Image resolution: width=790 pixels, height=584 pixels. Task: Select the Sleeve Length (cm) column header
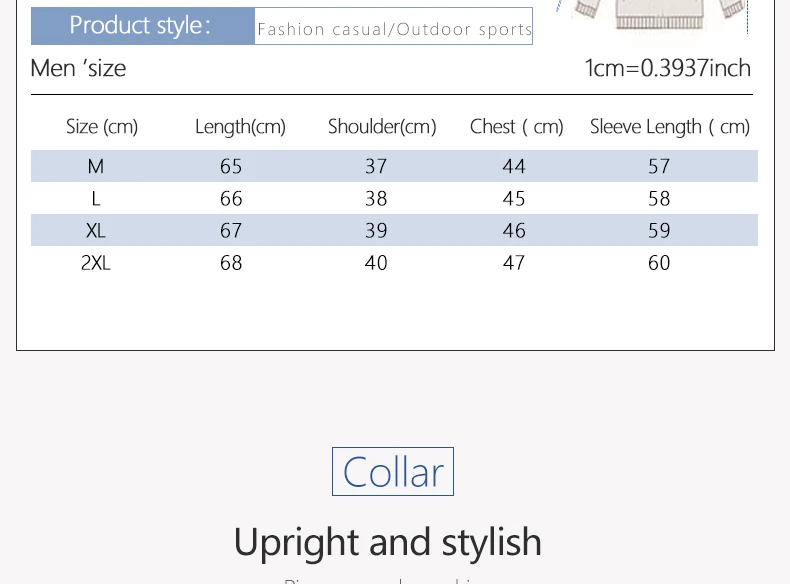click(x=670, y=126)
